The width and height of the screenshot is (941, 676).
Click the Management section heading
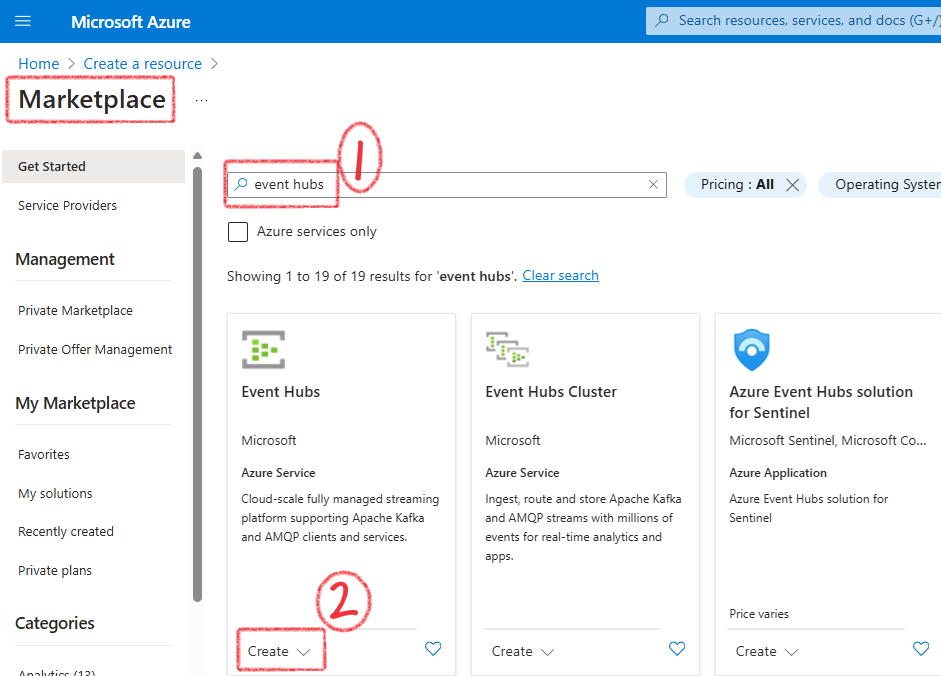point(65,259)
